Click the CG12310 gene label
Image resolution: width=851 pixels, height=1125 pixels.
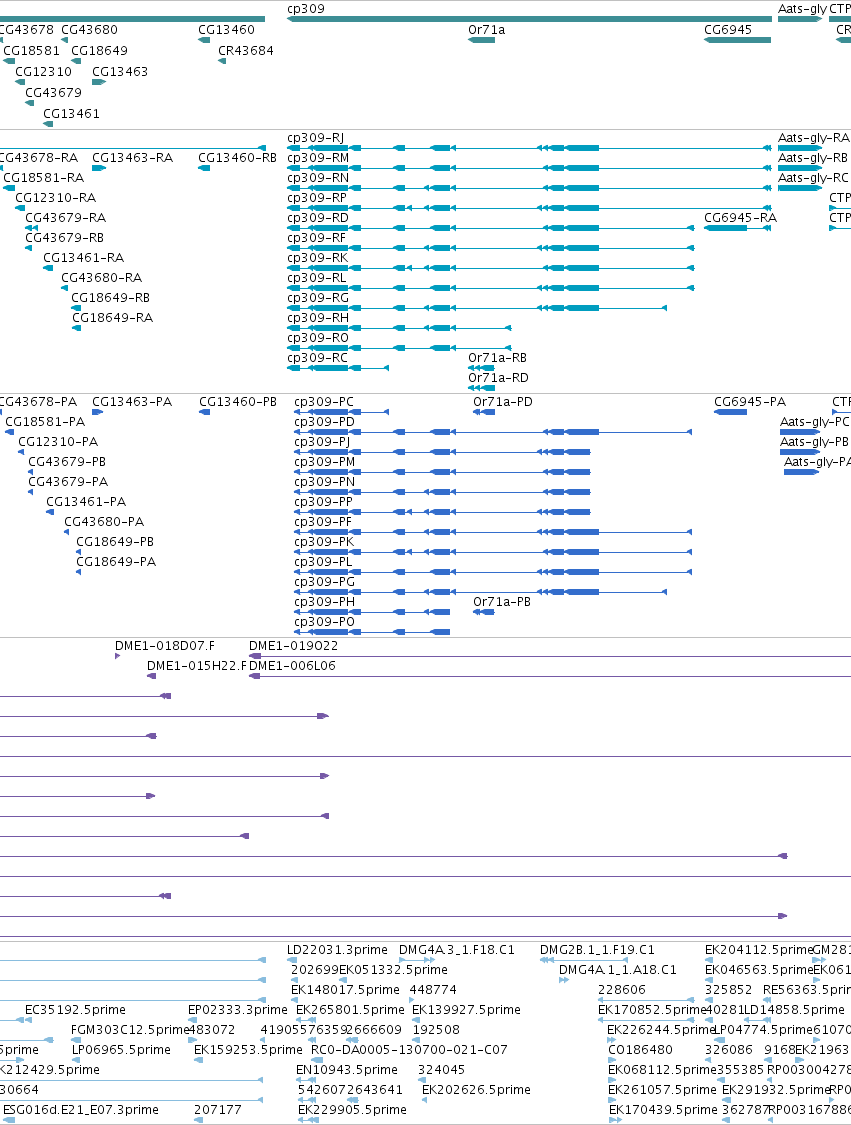pyautogui.click(x=43, y=71)
